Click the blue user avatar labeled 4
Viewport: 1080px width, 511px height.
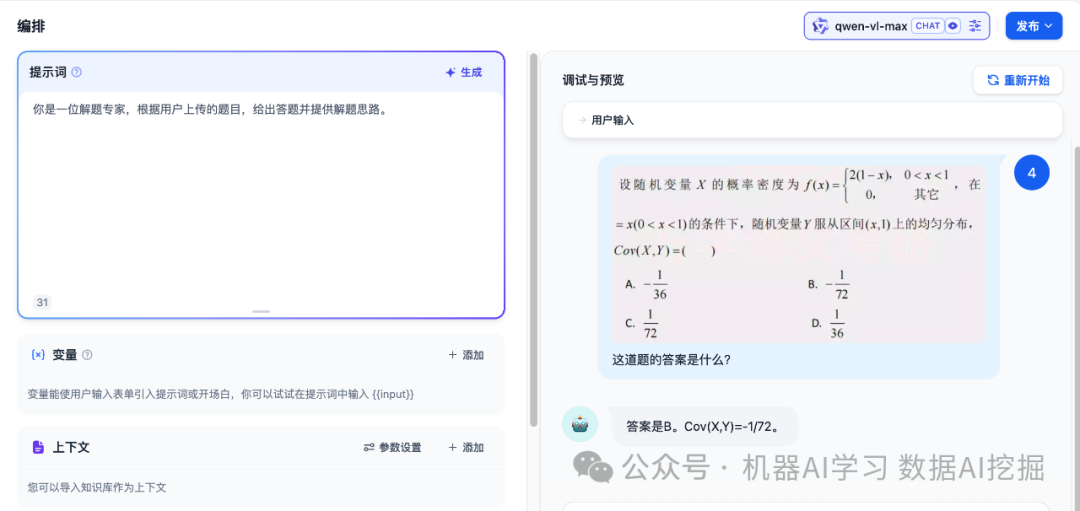pos(1031,173)
